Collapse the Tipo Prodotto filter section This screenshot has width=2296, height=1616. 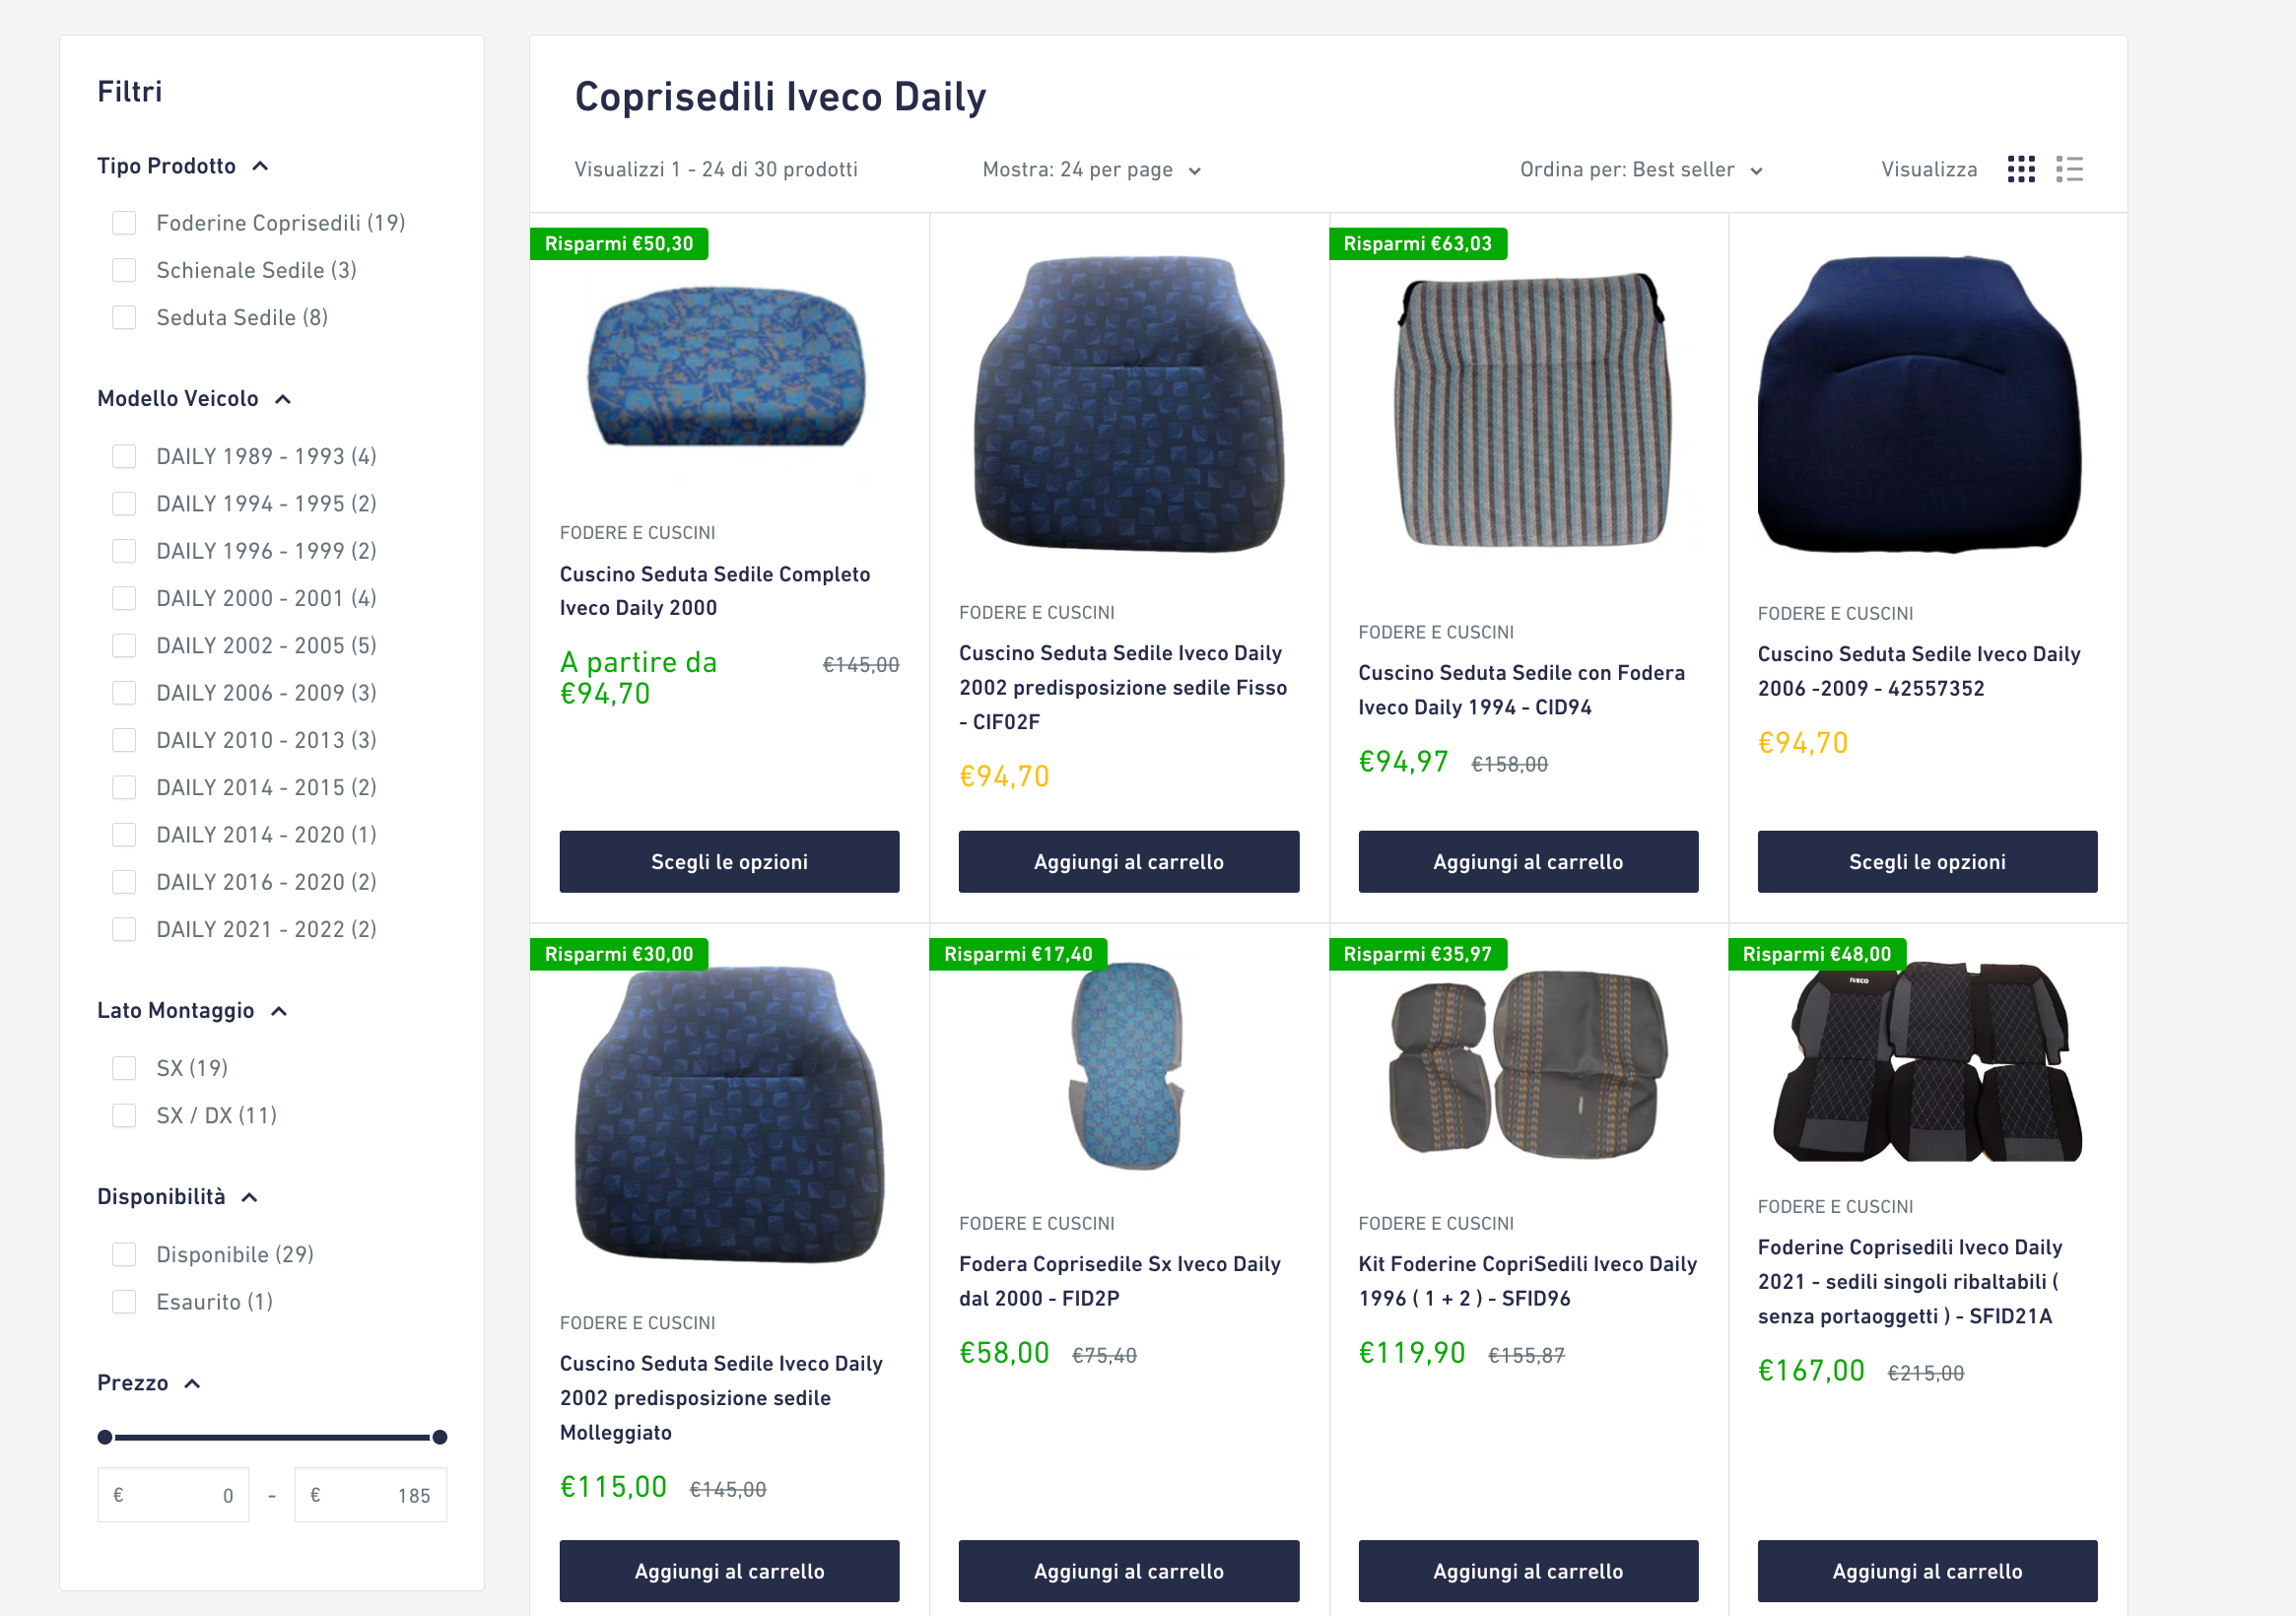pyautogui.click(x=260, y=167)
